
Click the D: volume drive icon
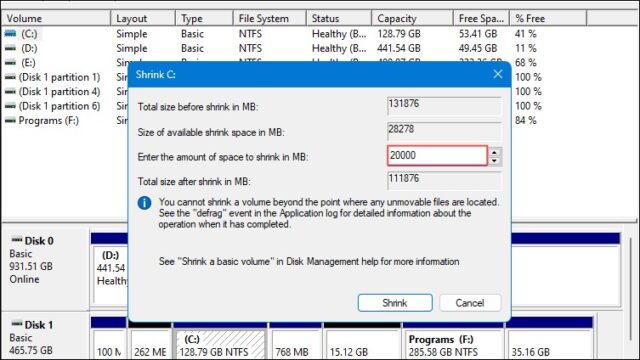pos(10,48)
